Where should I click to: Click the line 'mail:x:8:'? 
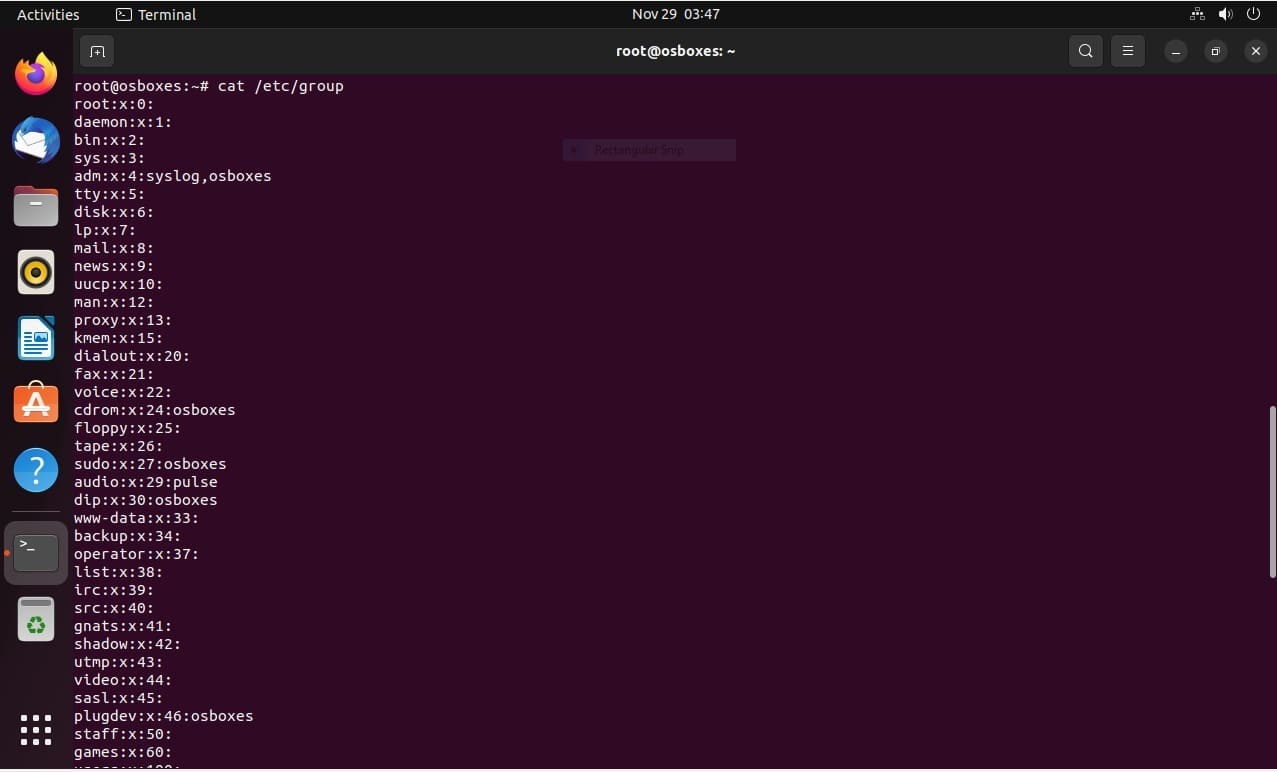[114, 248]
